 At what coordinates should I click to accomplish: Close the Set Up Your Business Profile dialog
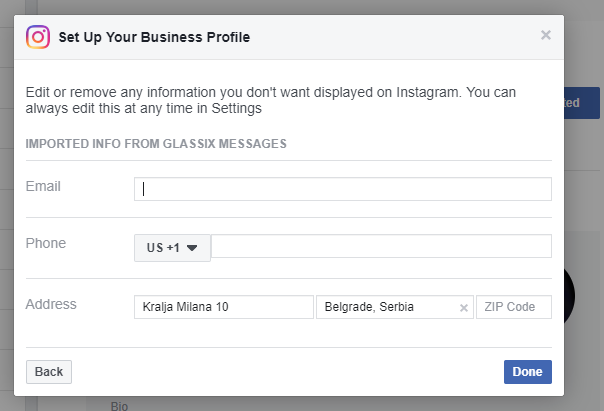[x=545, y=35]
